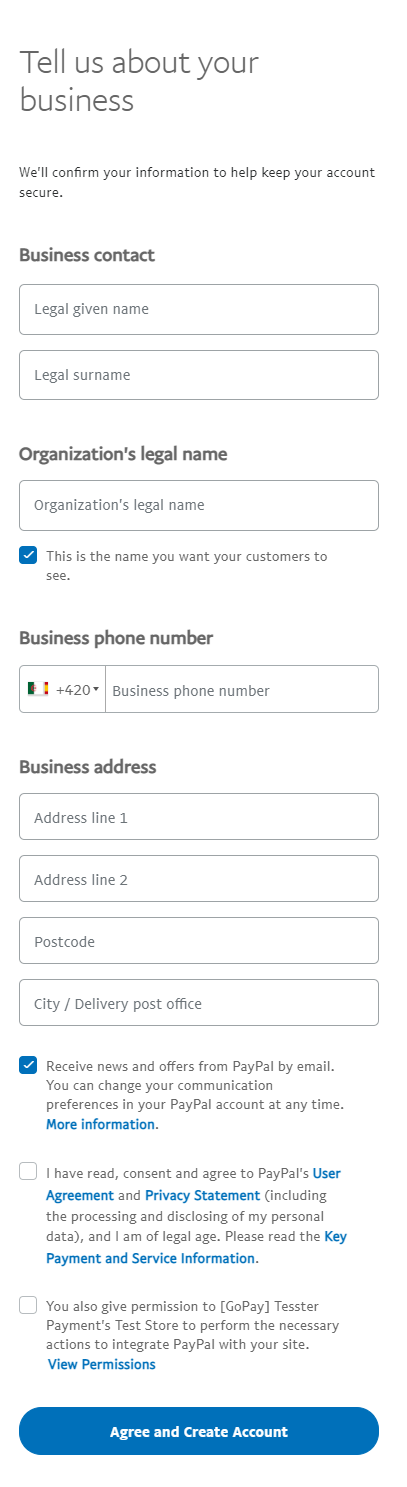Check the GoPay permission checkbox
This screenshot has height=1487, width=407.
(x=28, y=1305)
